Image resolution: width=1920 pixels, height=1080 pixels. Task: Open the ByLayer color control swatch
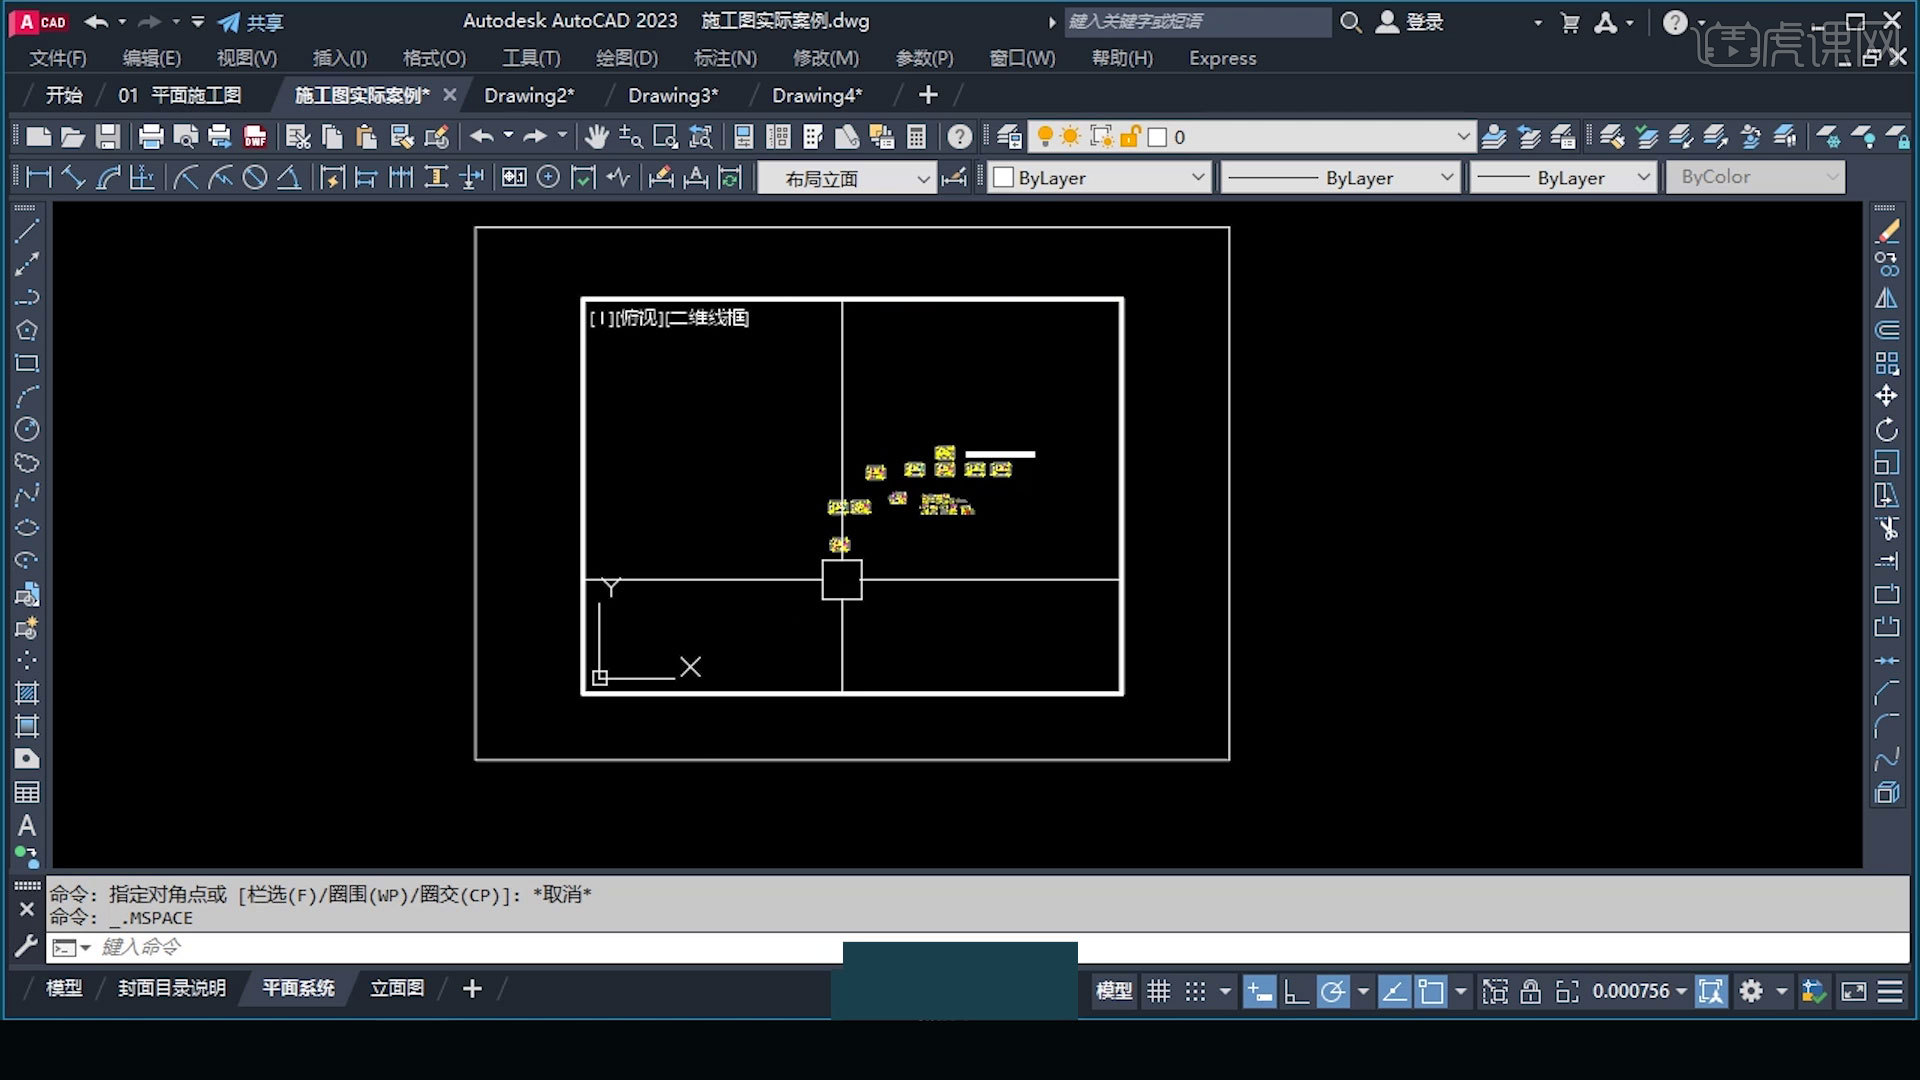1003,178
